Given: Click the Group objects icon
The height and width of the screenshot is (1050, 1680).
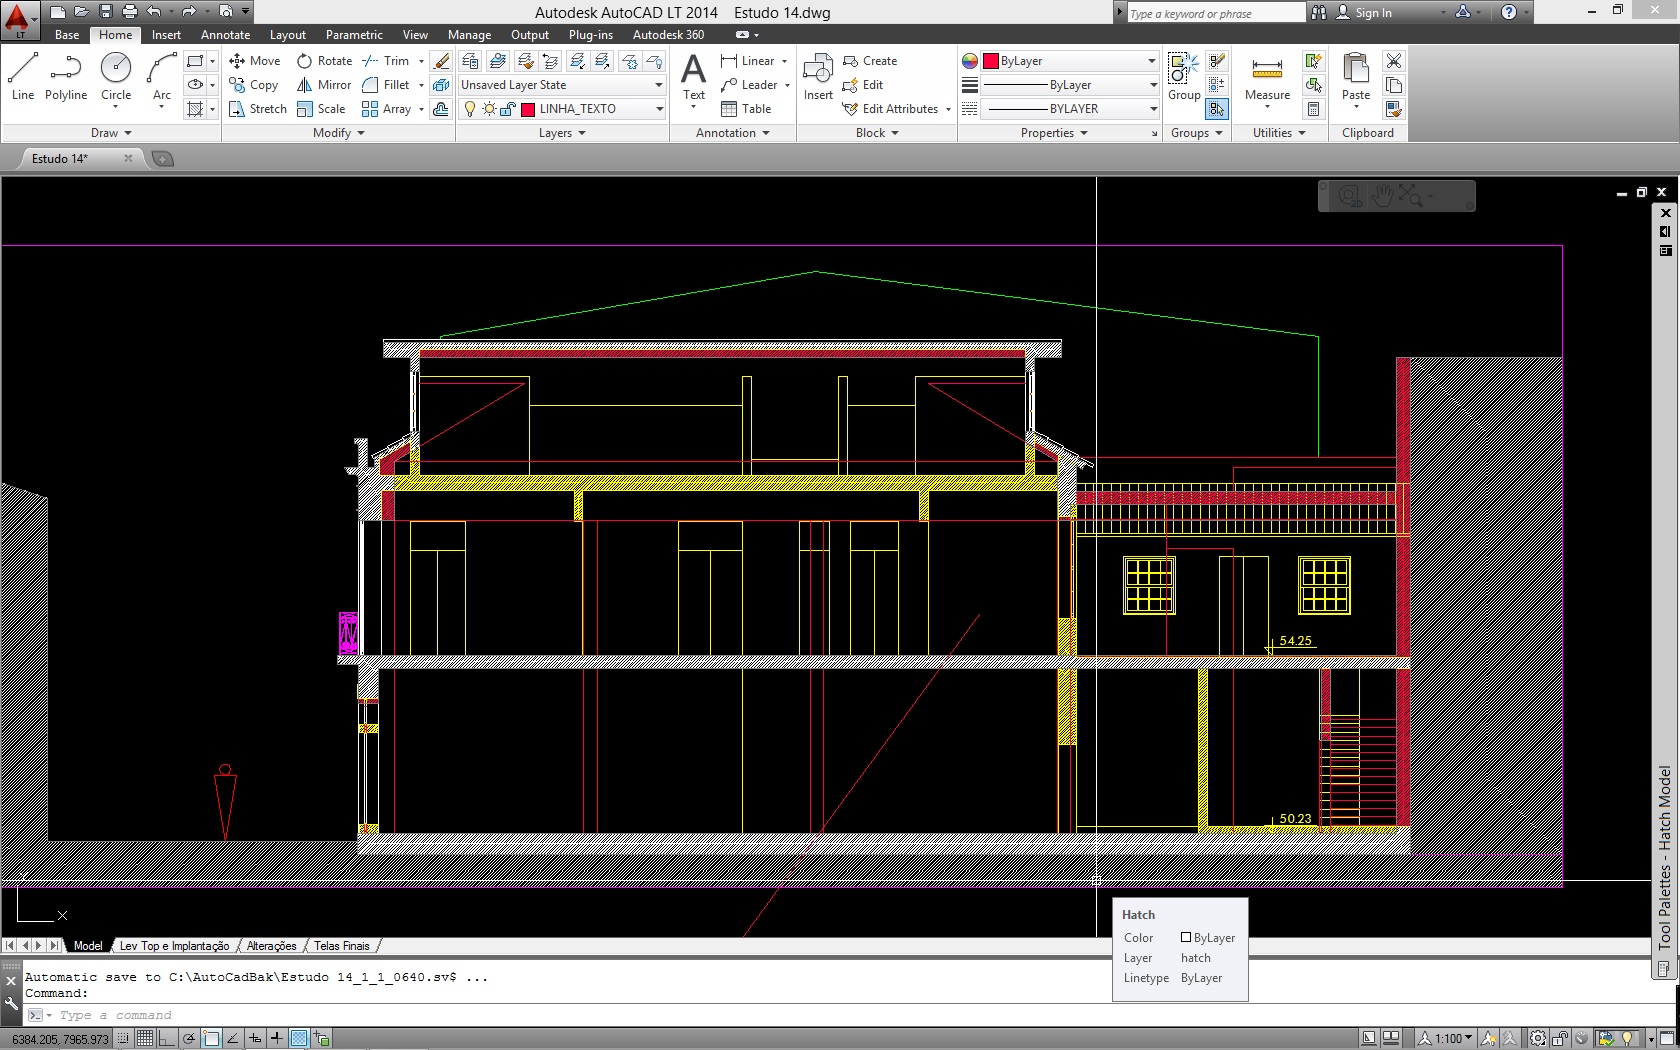Looking at the screenshot, I should coord(1184,77).
